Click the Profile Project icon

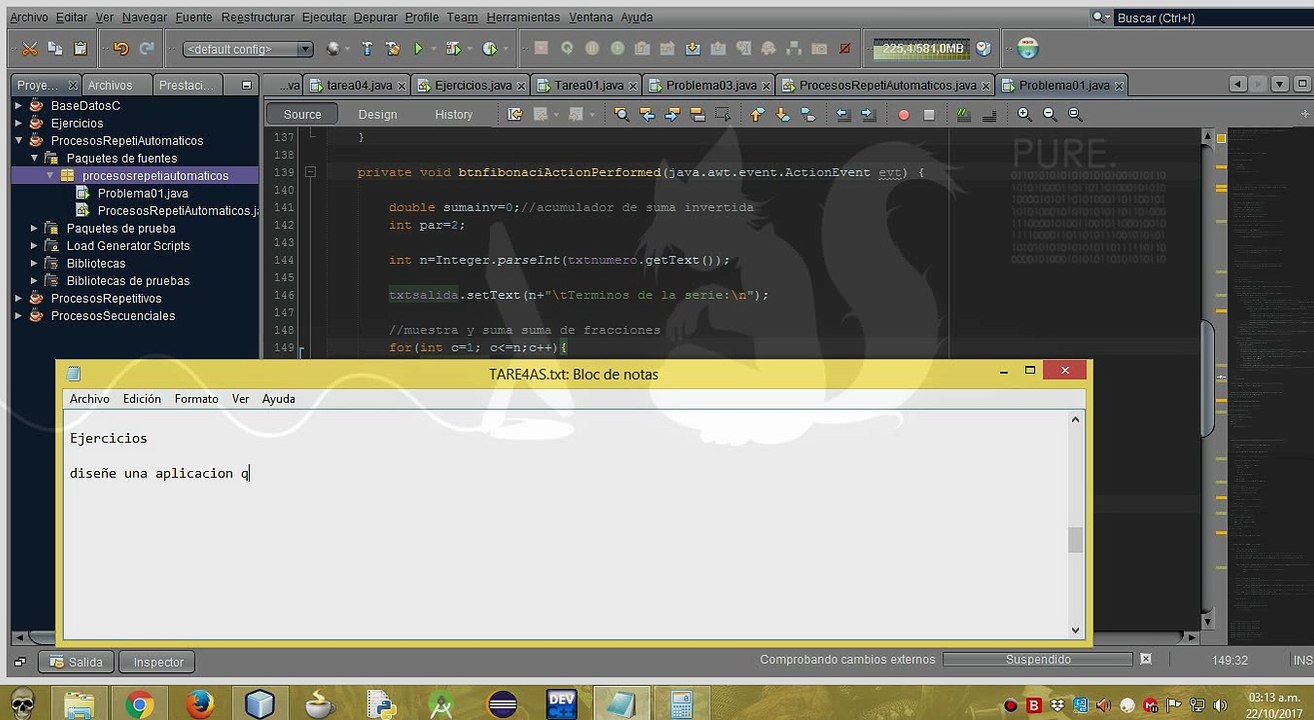click(489, 48)
